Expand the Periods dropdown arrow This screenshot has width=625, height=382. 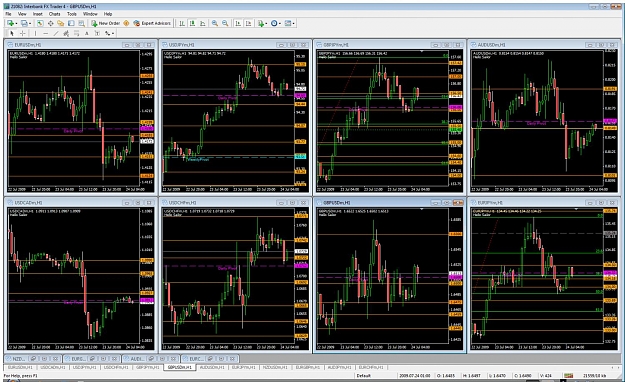tap(279, 24)
